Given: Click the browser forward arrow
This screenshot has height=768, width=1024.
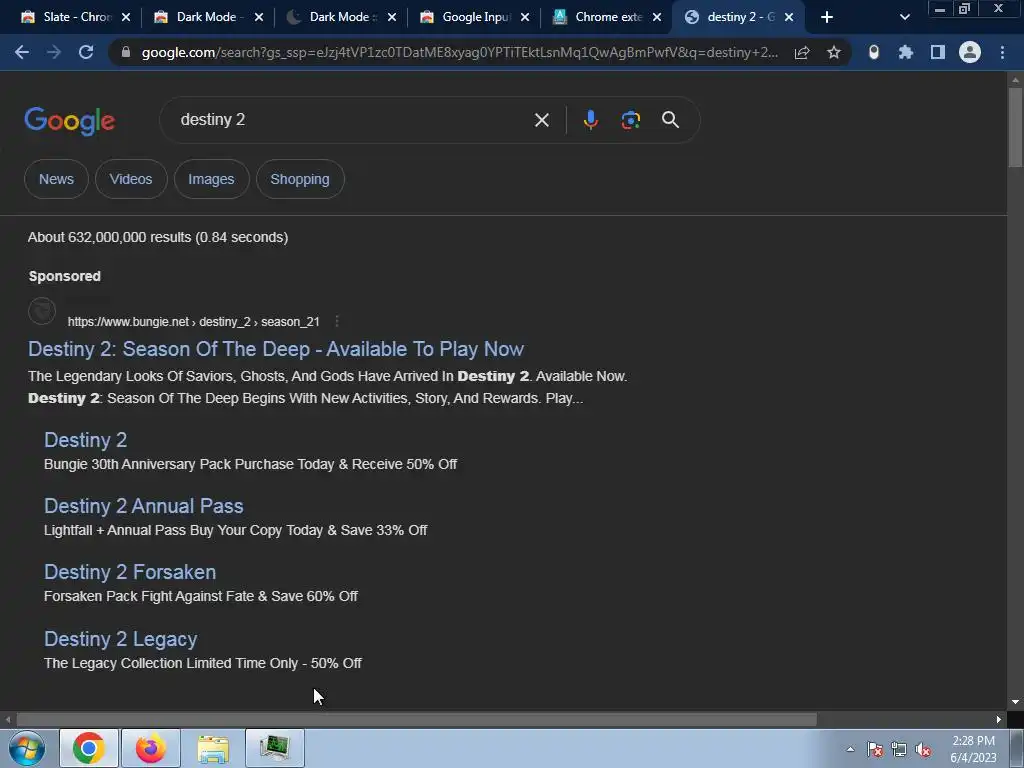Looking at the screenshot, I should pyautogui.click(x=54, y=52).
